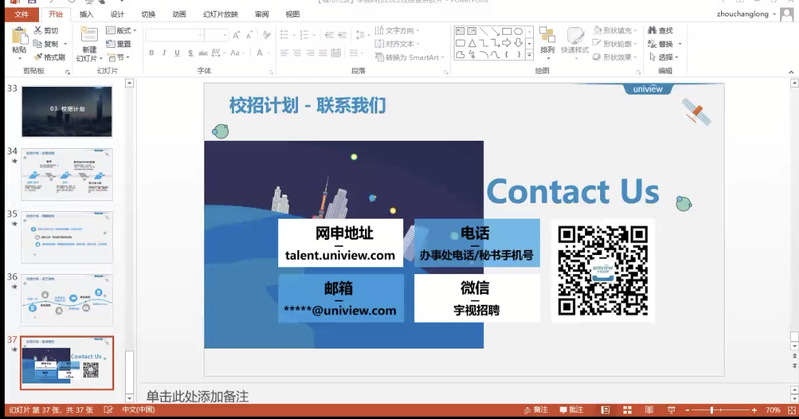Toggle strikethrough (abc)
This screenshot has width=799, height=419.
203,53
